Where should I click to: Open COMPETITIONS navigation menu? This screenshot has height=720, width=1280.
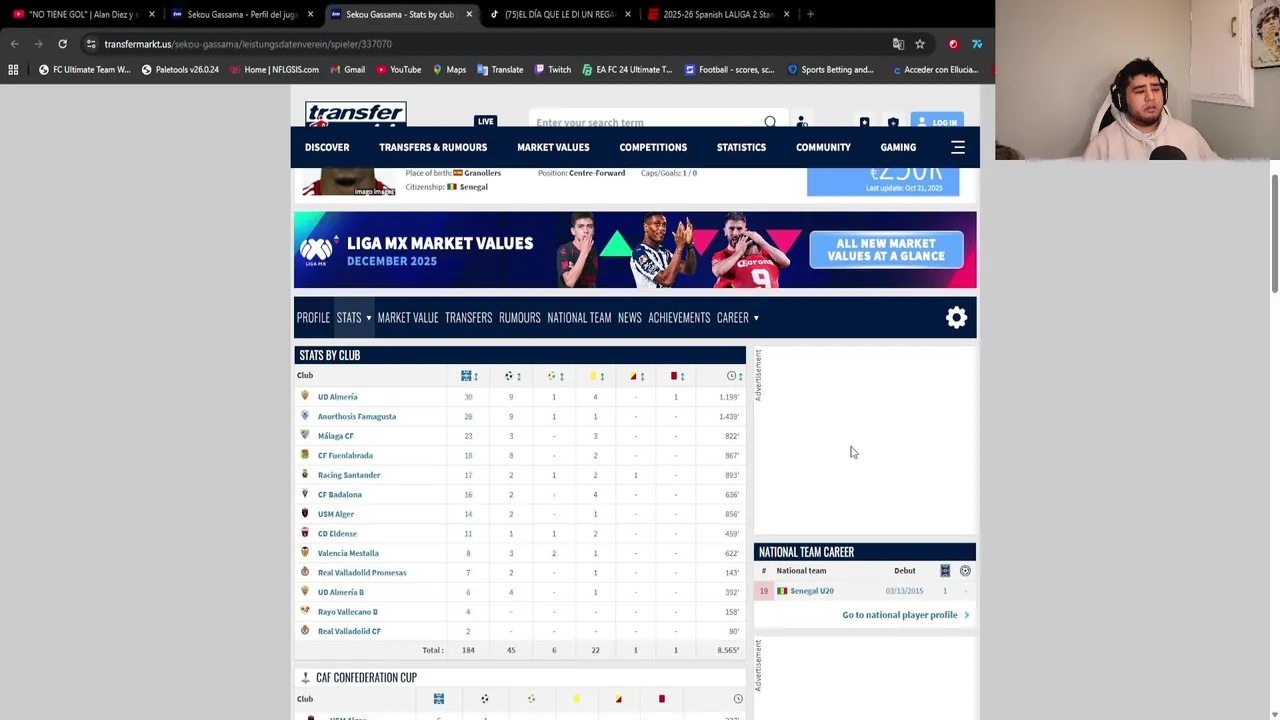click(x=653, y=148)
